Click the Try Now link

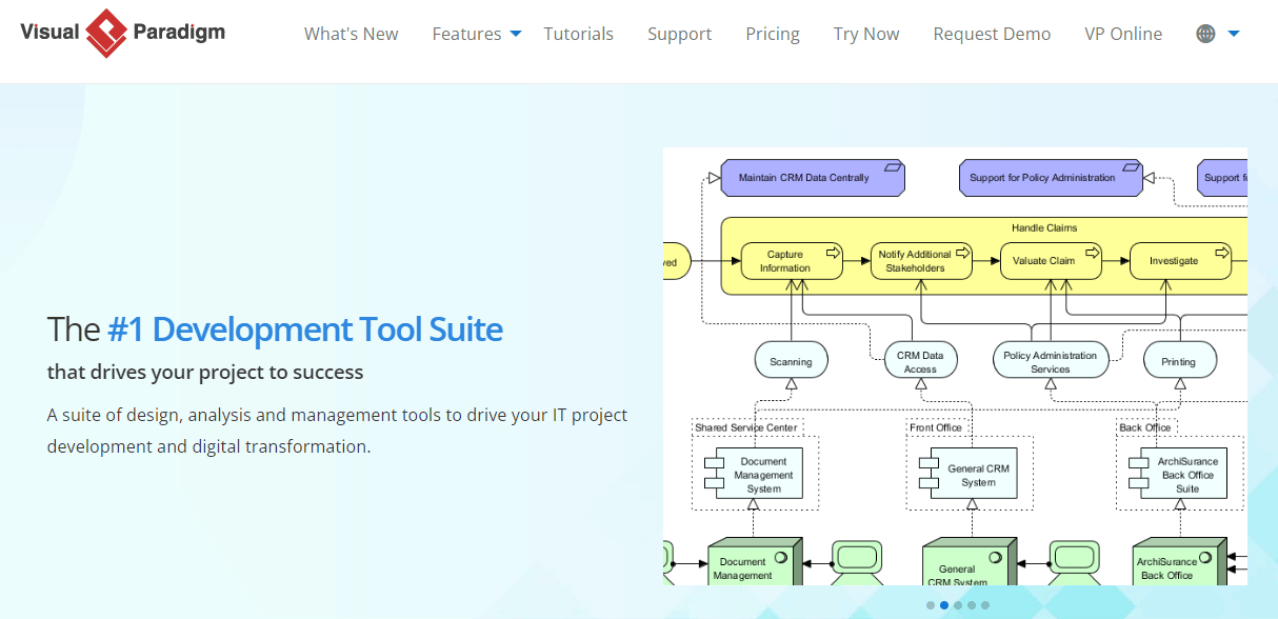click(865, 33)
